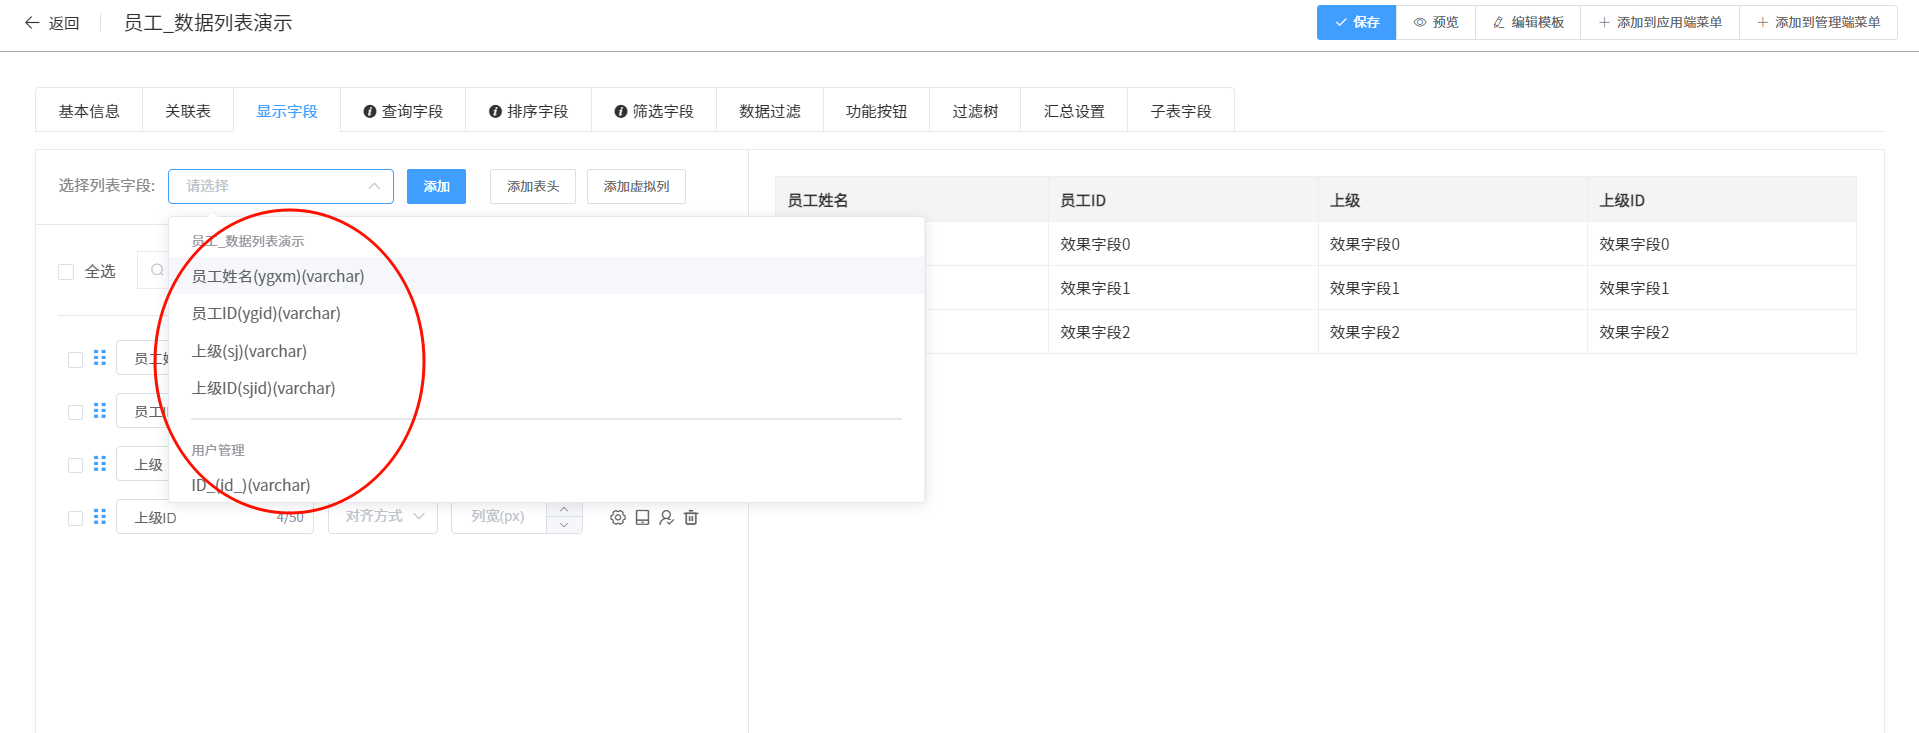Collapse the 请选择 list field dropdown
Image resolution: width=1919 pixels, height=733 pixels.
374,186
